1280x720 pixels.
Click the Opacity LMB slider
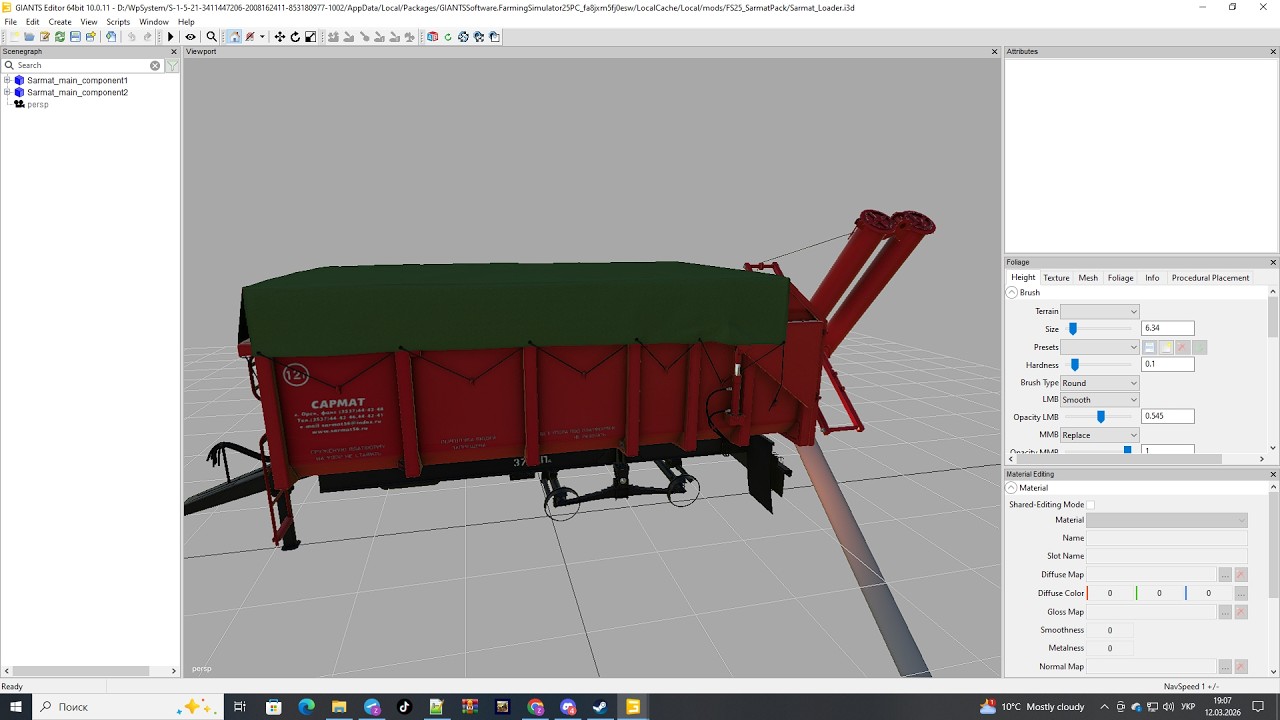pos(1099,417)
